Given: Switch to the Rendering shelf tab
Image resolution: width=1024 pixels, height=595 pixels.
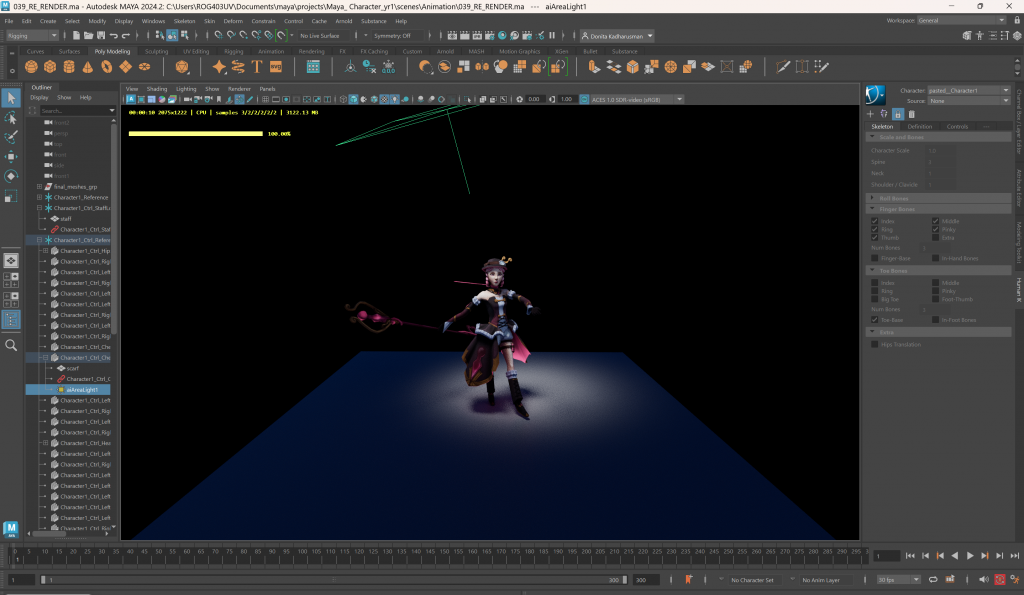Looking at the screenshot, I should (x=312, y=52).
